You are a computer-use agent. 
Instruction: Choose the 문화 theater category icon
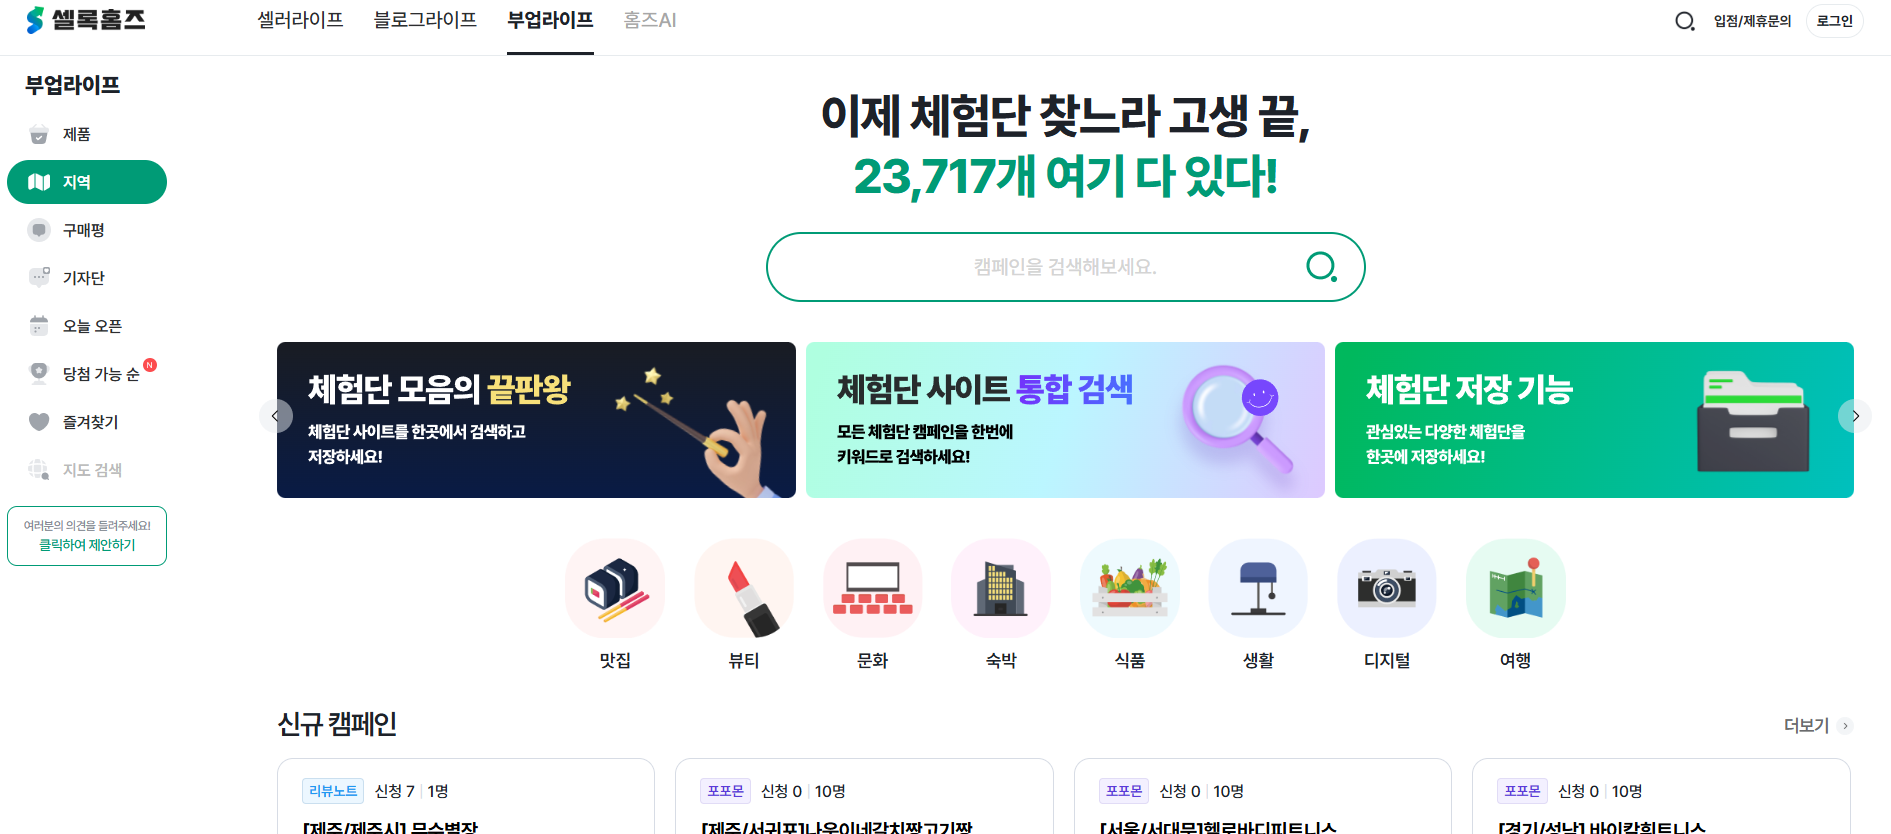click(872, 588)
